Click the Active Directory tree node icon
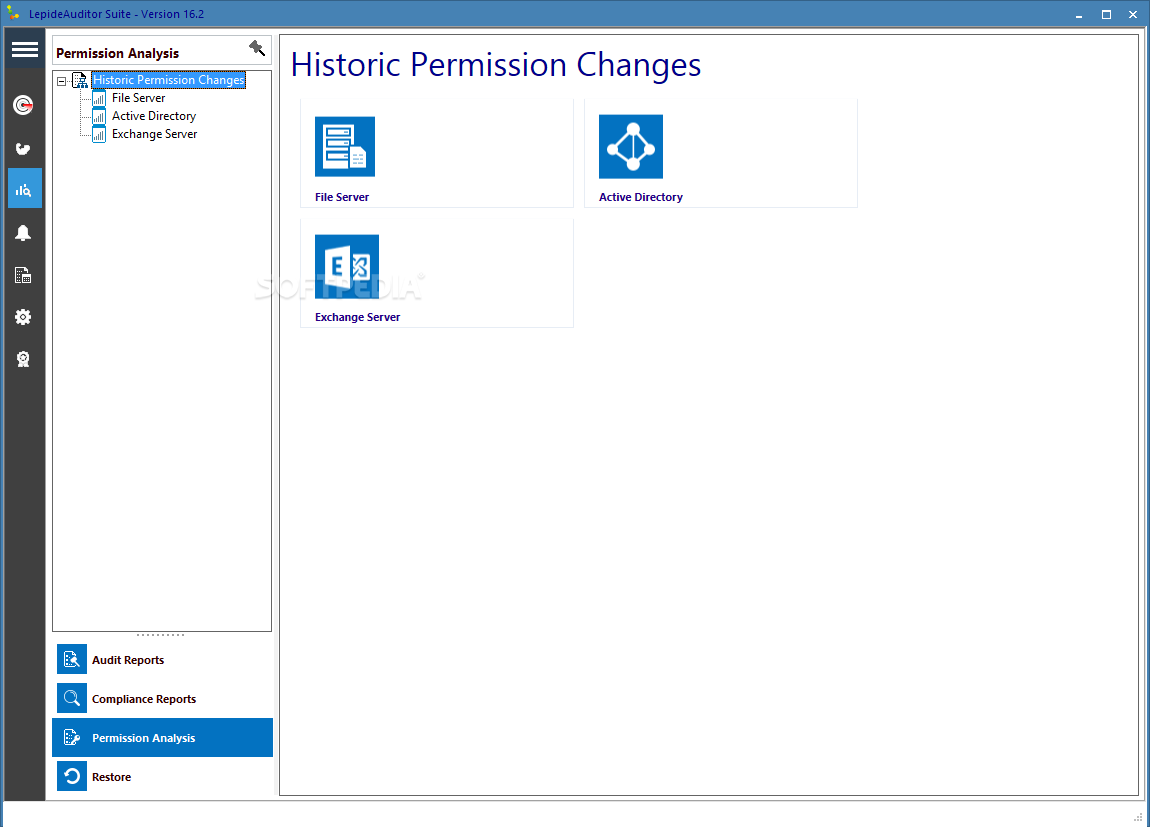Screen dimensions: 1150x827 point(98,116)
